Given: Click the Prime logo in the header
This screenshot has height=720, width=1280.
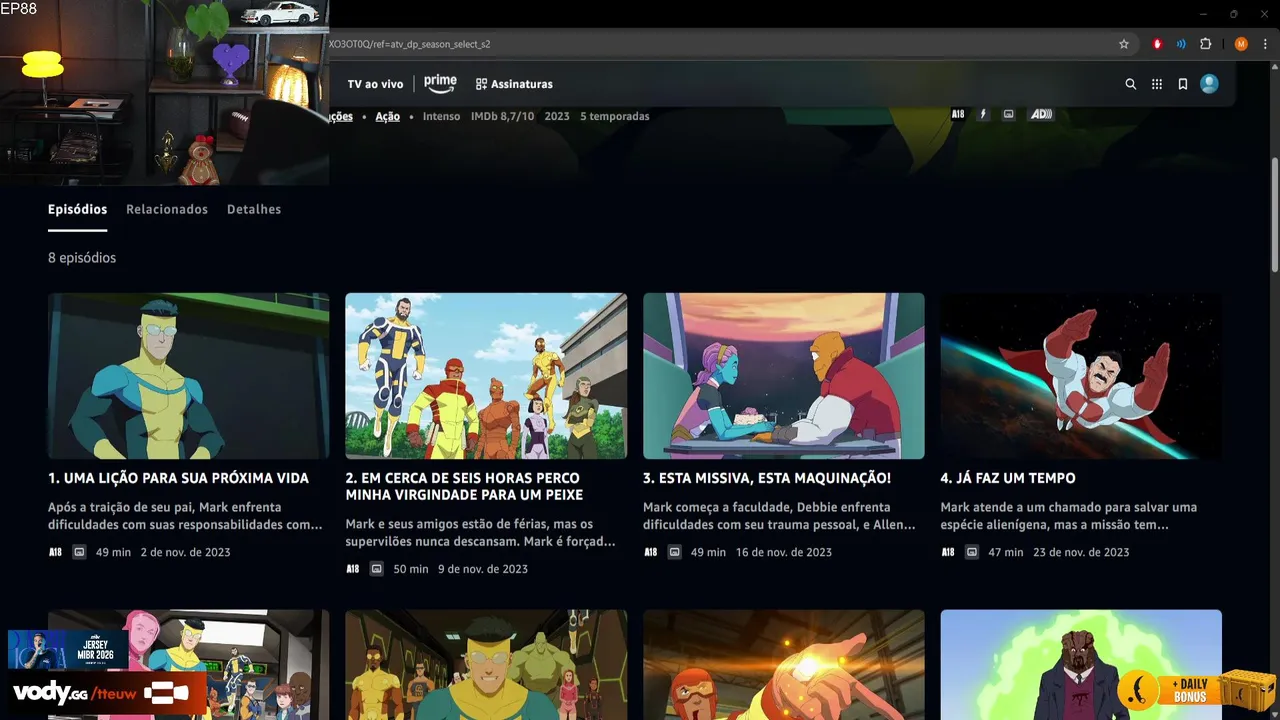Looking at the screenshot, I should (x=440, y=83).
